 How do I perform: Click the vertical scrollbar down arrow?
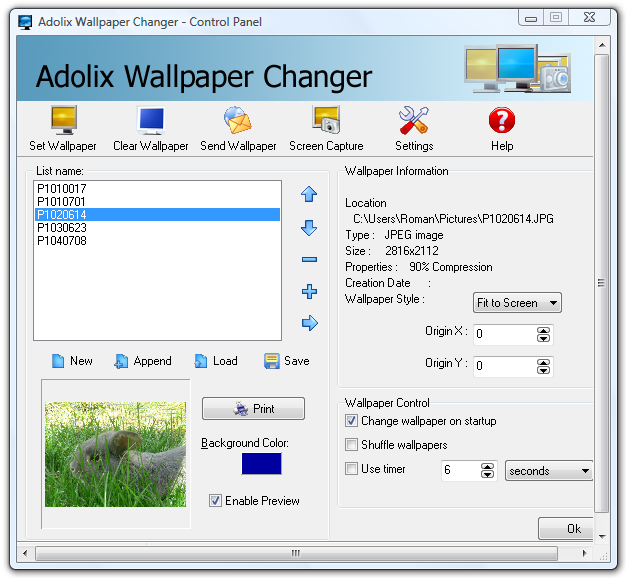click(x=602, y=536)
